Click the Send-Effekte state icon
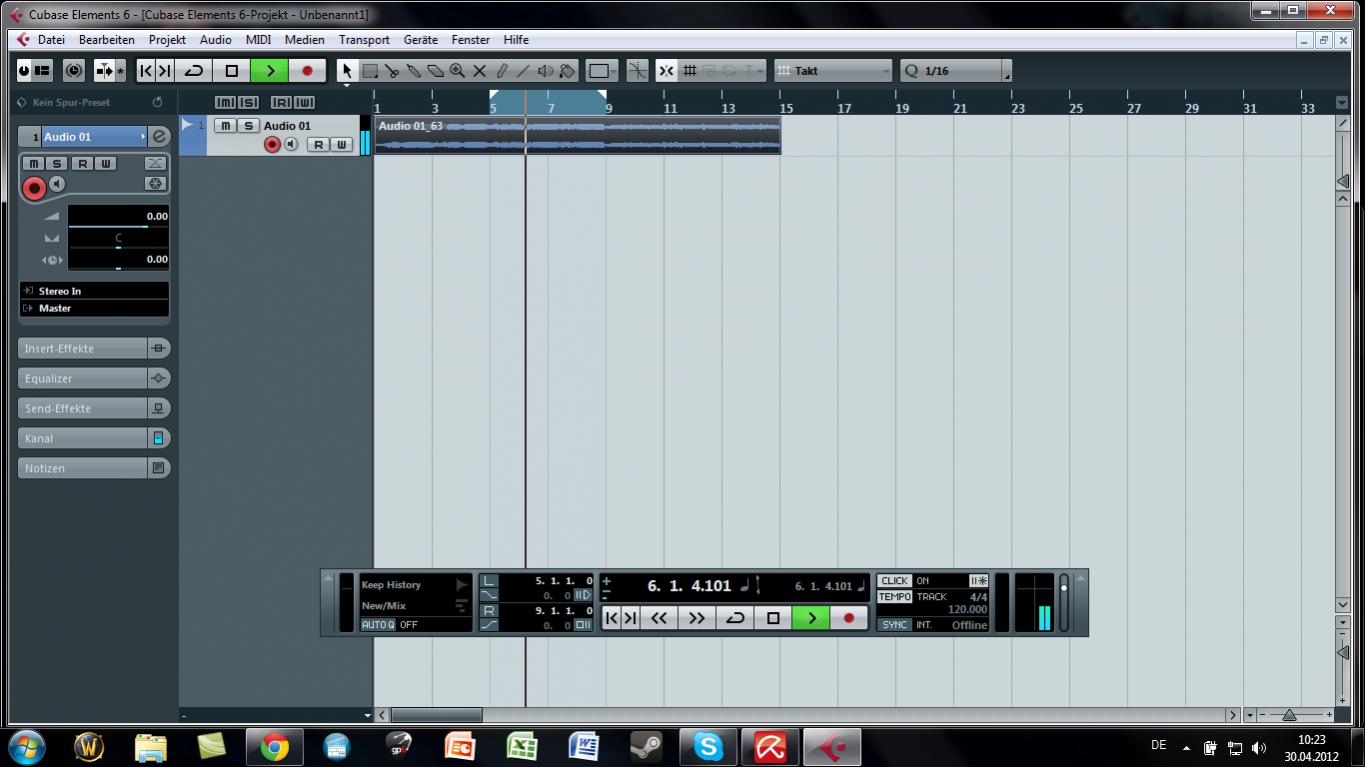 158,408
